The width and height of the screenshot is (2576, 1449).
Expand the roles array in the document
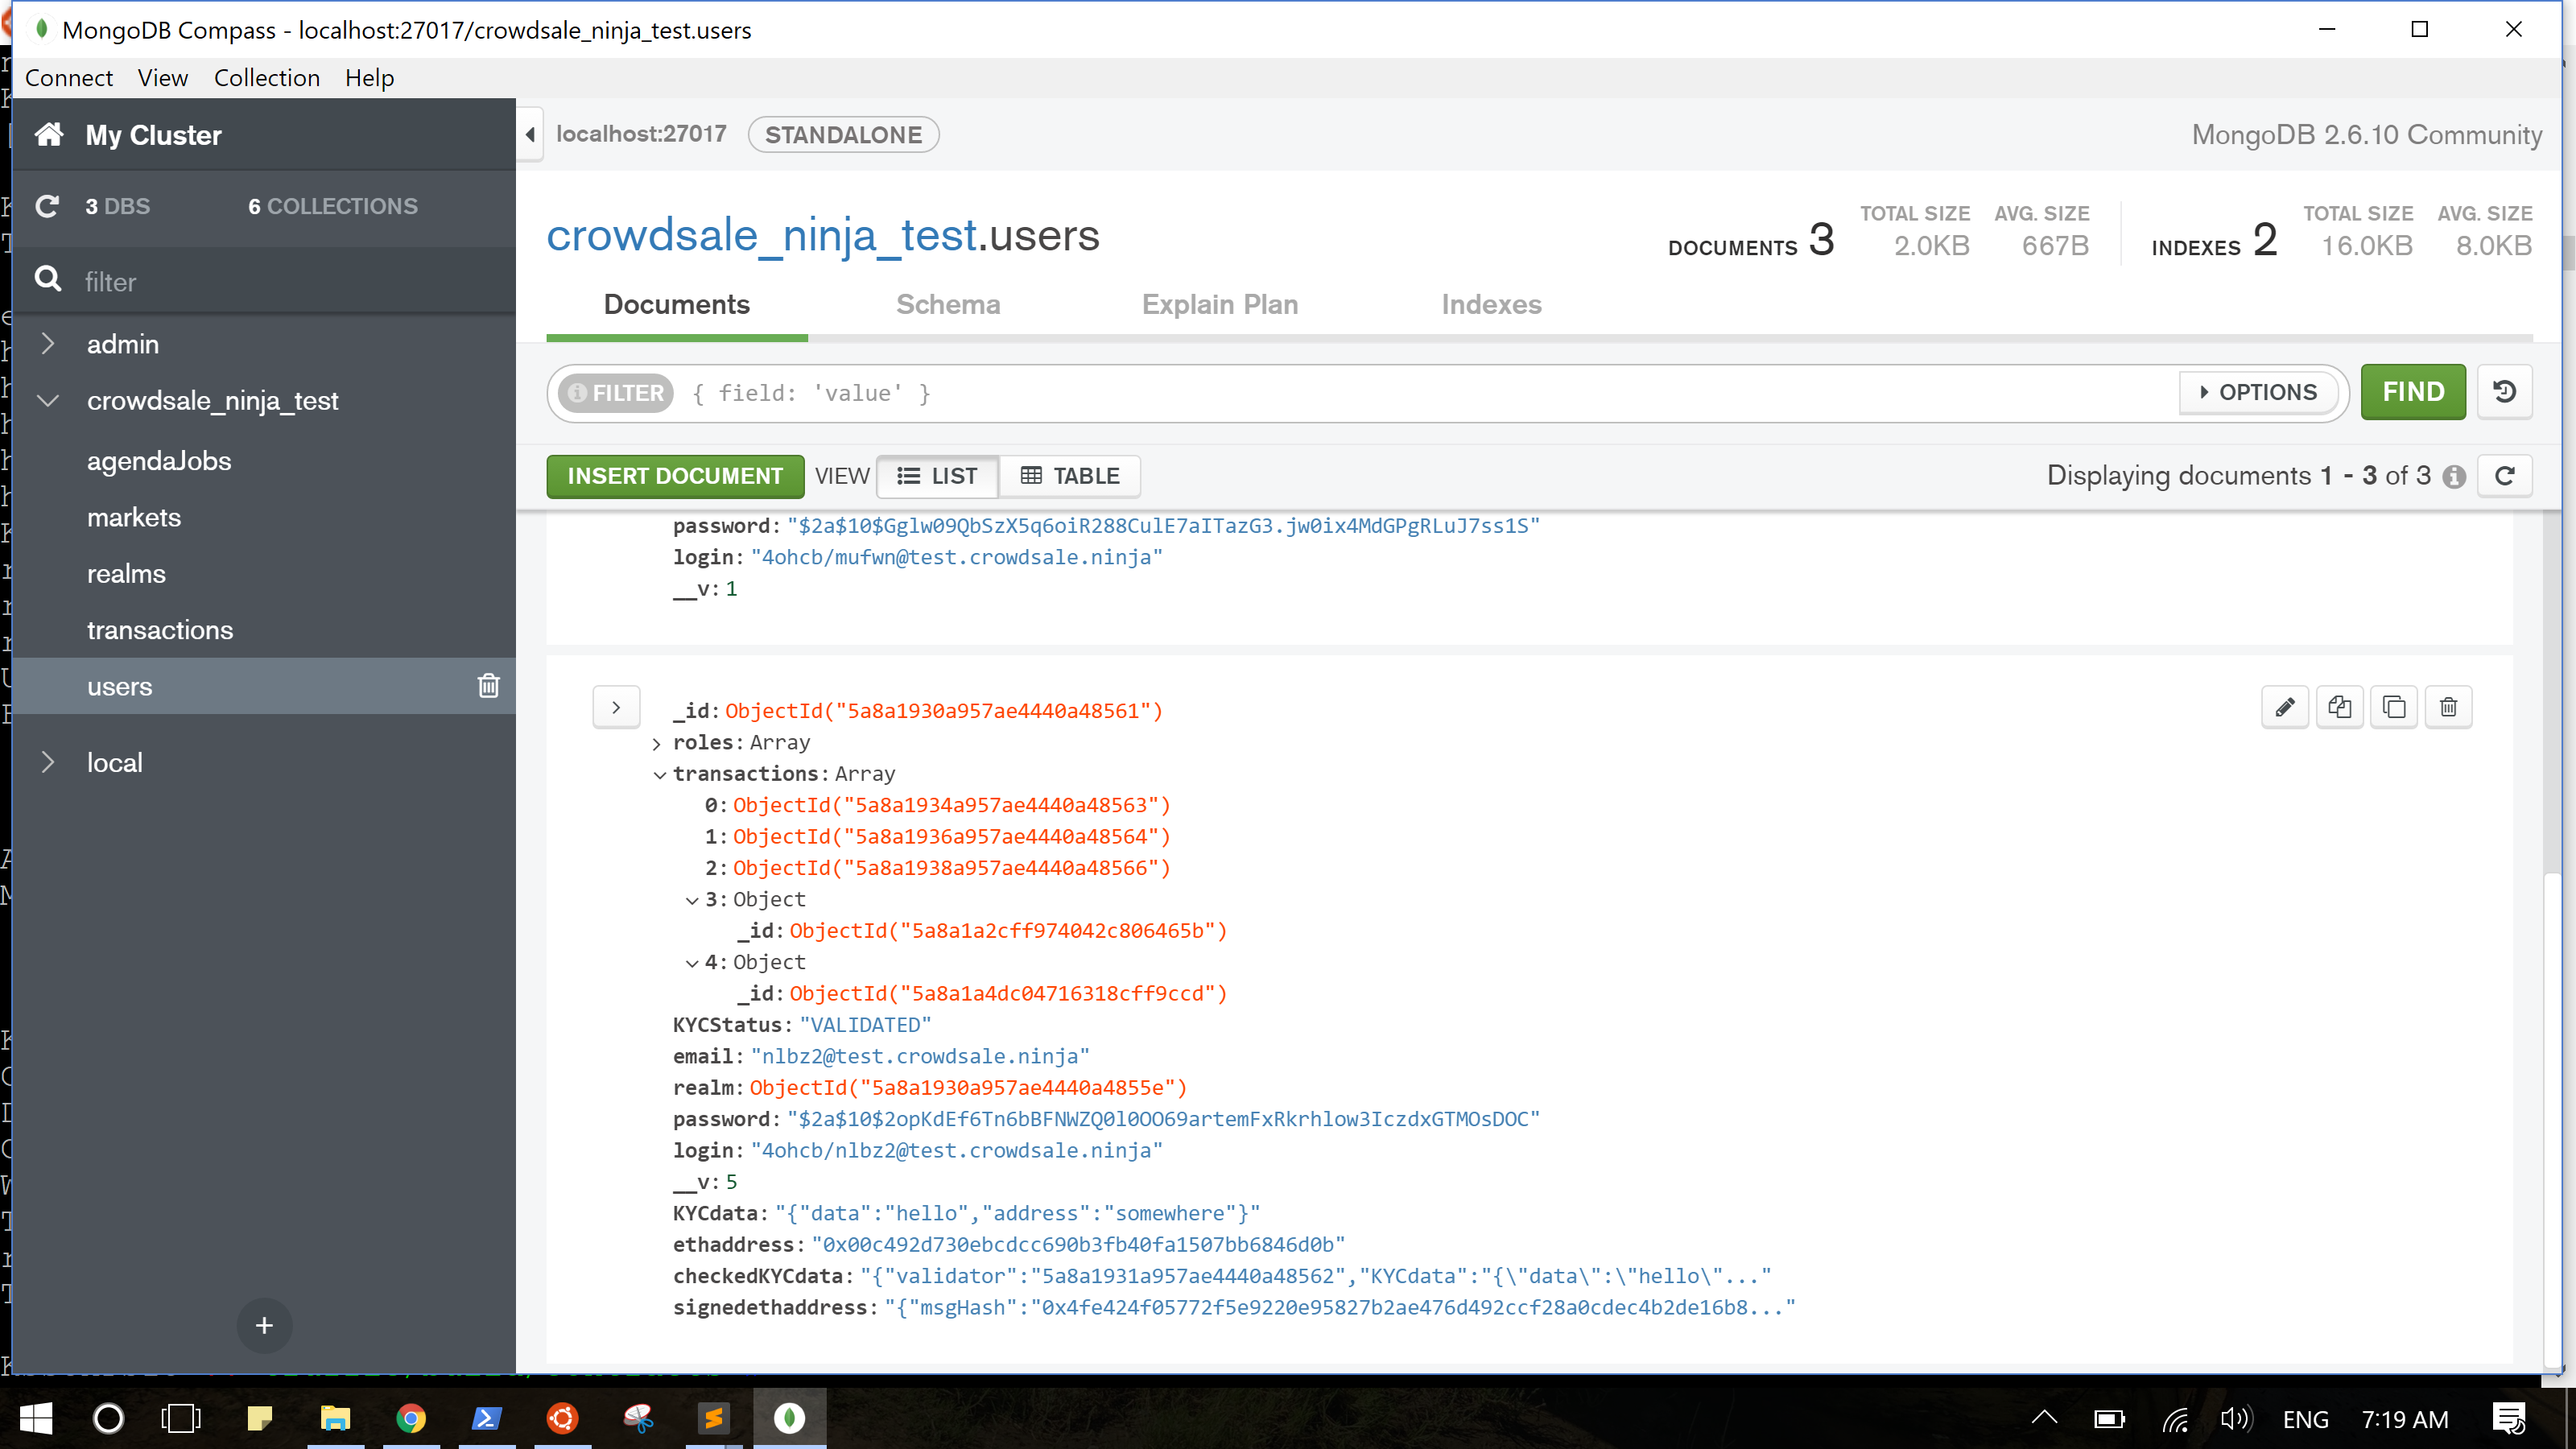[x=657, y=742]
